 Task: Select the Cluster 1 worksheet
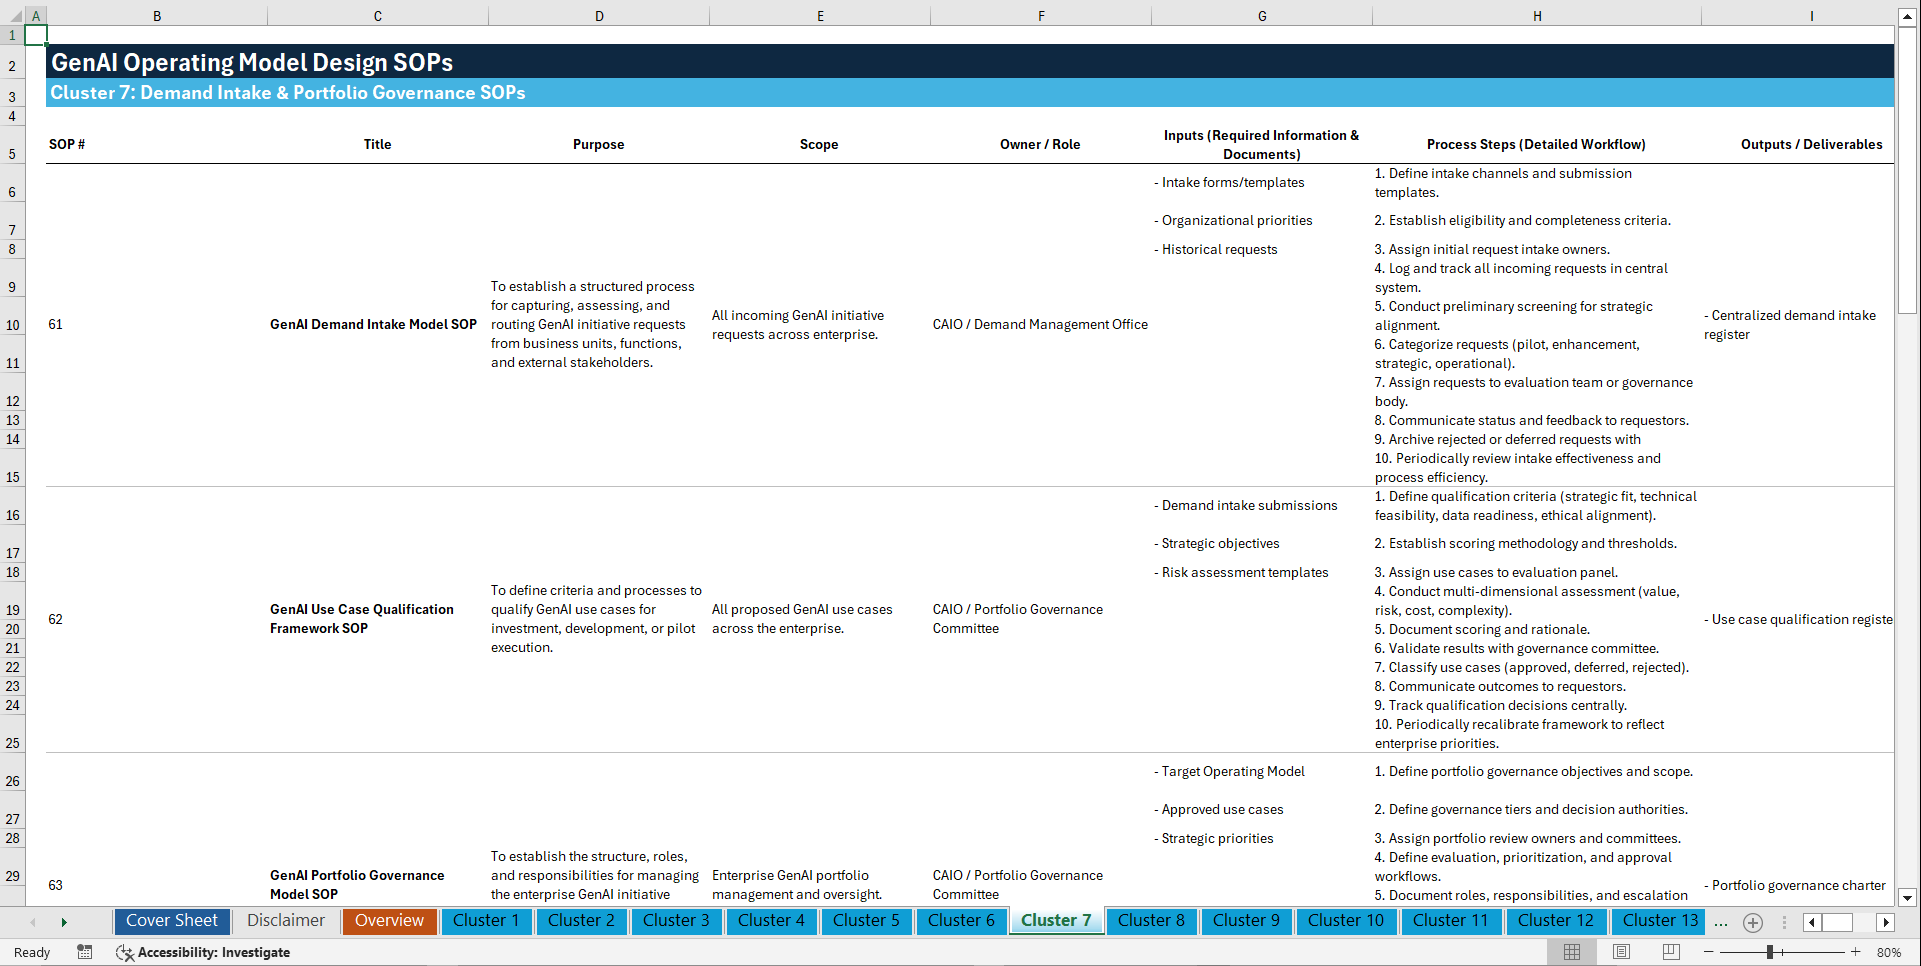[486, 921]
